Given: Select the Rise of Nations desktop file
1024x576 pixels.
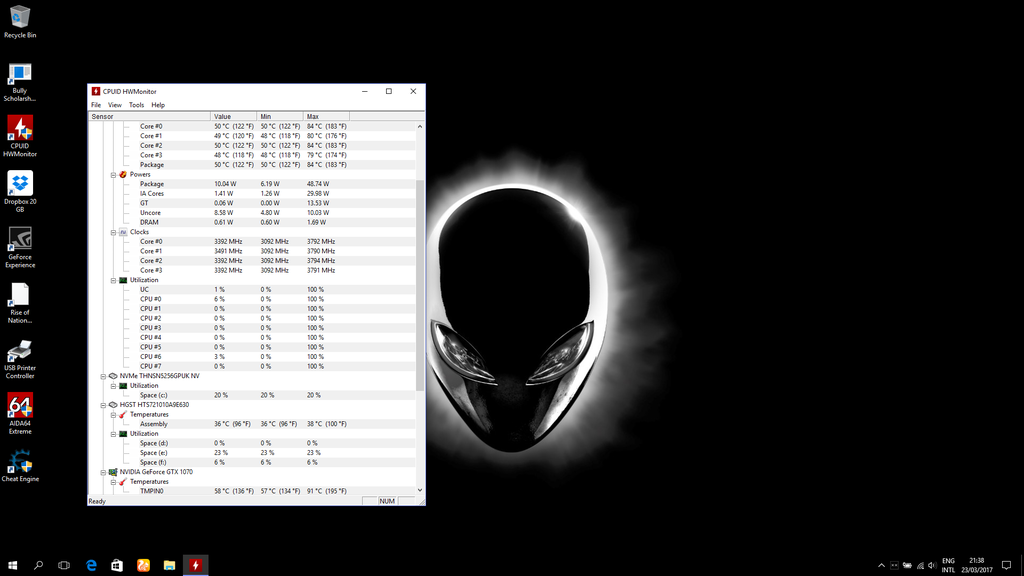Looking at the screenshot, I should tap(20, 303).
